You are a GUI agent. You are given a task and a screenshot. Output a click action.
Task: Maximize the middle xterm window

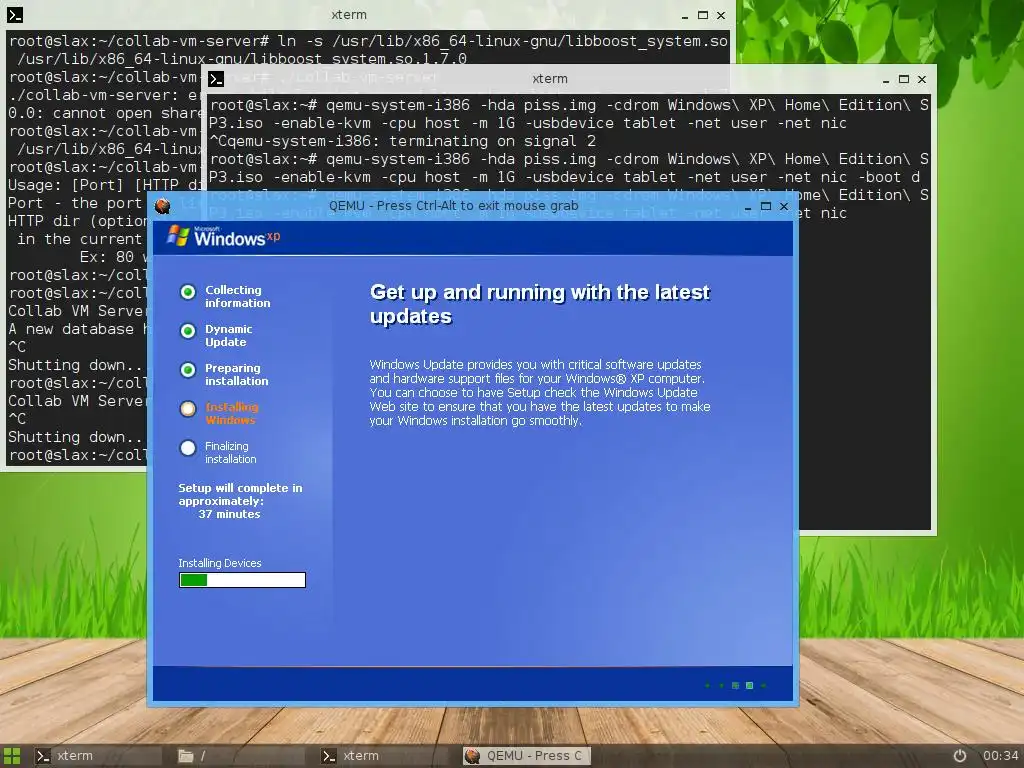point(904,79)
